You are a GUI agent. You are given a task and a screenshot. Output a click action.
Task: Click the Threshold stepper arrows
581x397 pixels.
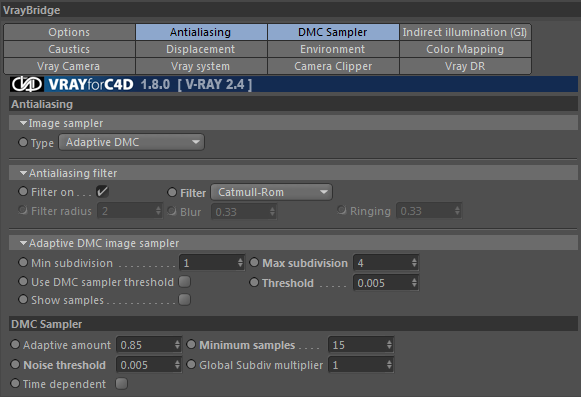[x=415, y=283]
